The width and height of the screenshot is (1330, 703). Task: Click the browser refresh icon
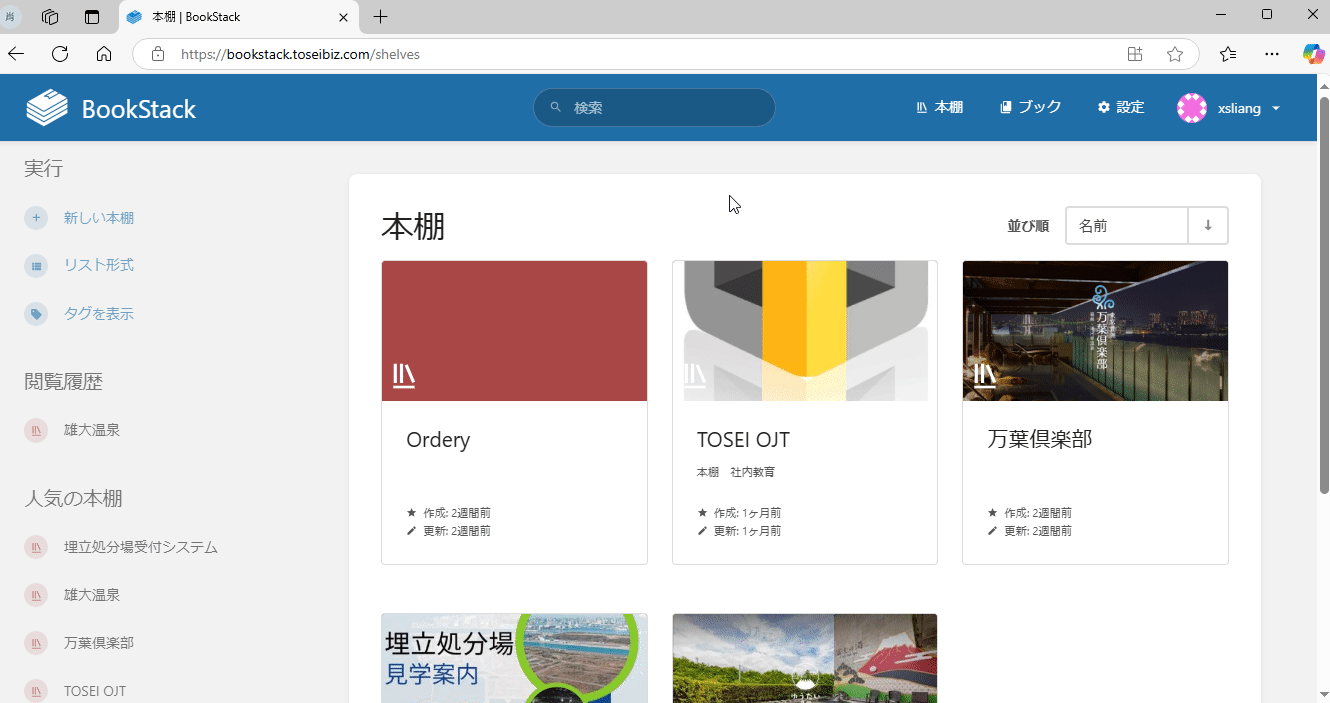60,54
